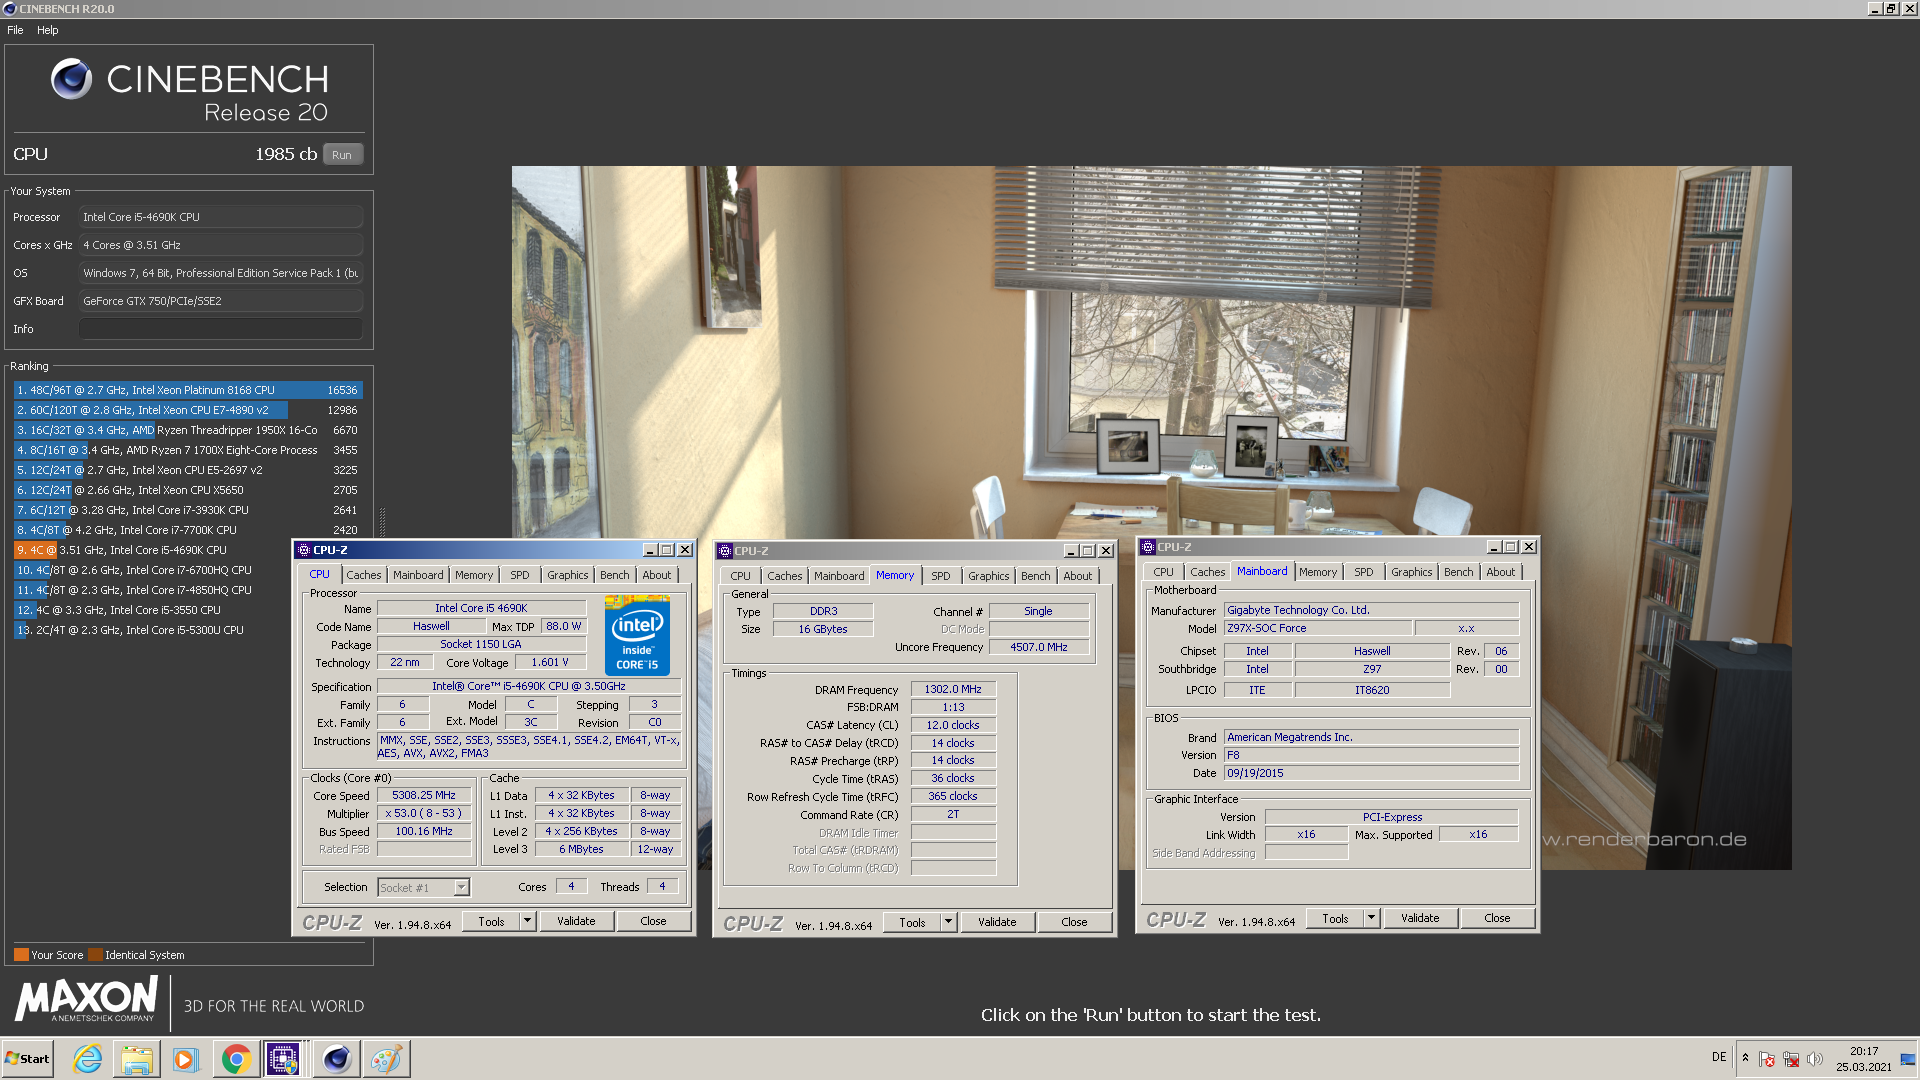
Task: Open Tools dropdown arrow in CPU-tab CPU-Z window
Action: click(527, 921)
